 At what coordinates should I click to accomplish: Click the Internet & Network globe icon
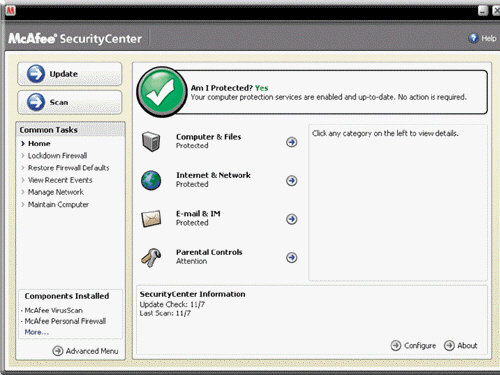click(x=151, y=180)
